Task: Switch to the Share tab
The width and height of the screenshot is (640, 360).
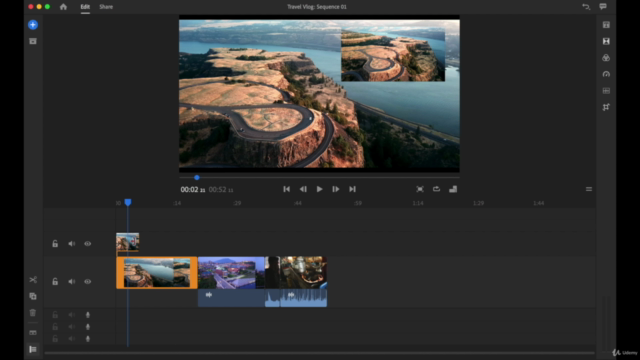Action: (x=106, y=7)
